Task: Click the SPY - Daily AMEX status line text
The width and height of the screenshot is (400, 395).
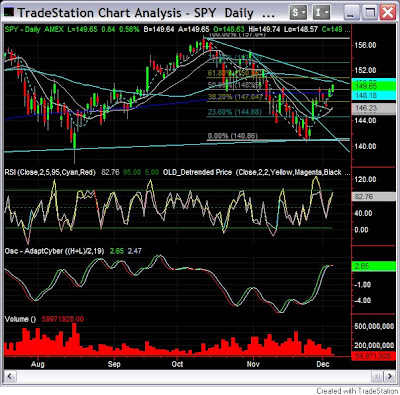Action: tap(34, 29)
